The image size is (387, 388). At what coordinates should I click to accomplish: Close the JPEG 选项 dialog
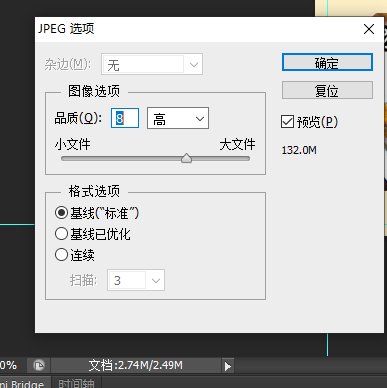(369, 29)
